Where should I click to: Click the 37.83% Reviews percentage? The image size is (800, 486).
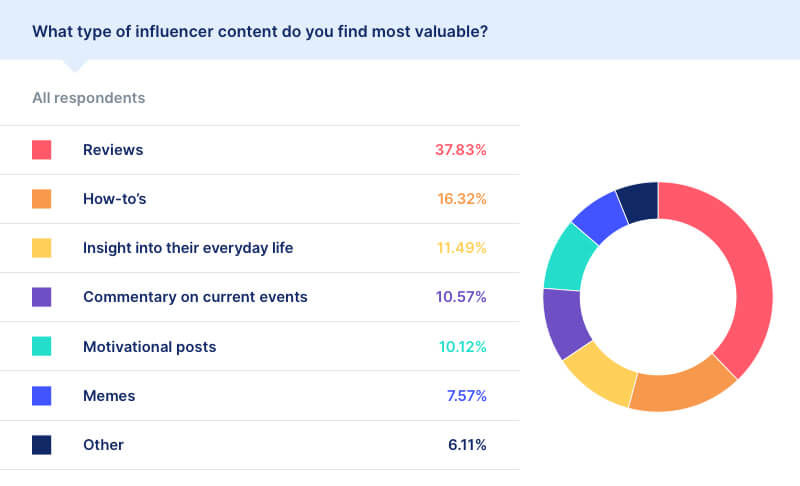tap(461, 150)
